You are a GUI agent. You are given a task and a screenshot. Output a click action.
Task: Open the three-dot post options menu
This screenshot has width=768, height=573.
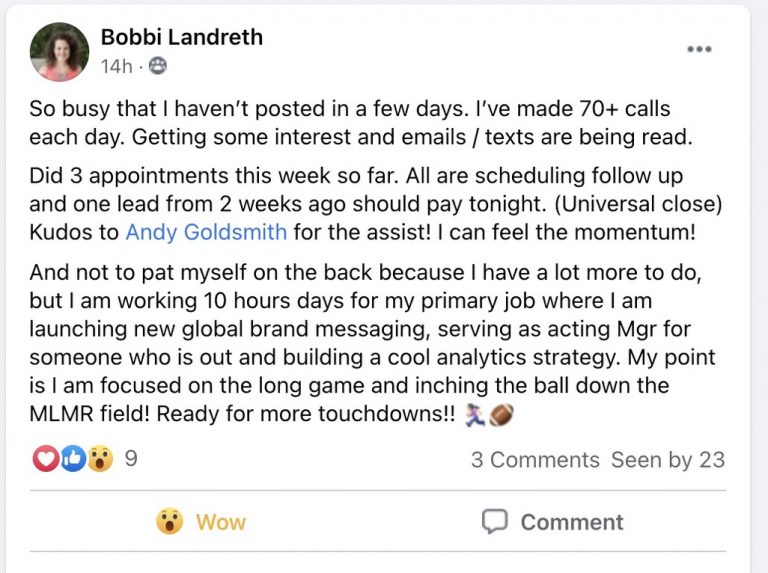[699, 49]
